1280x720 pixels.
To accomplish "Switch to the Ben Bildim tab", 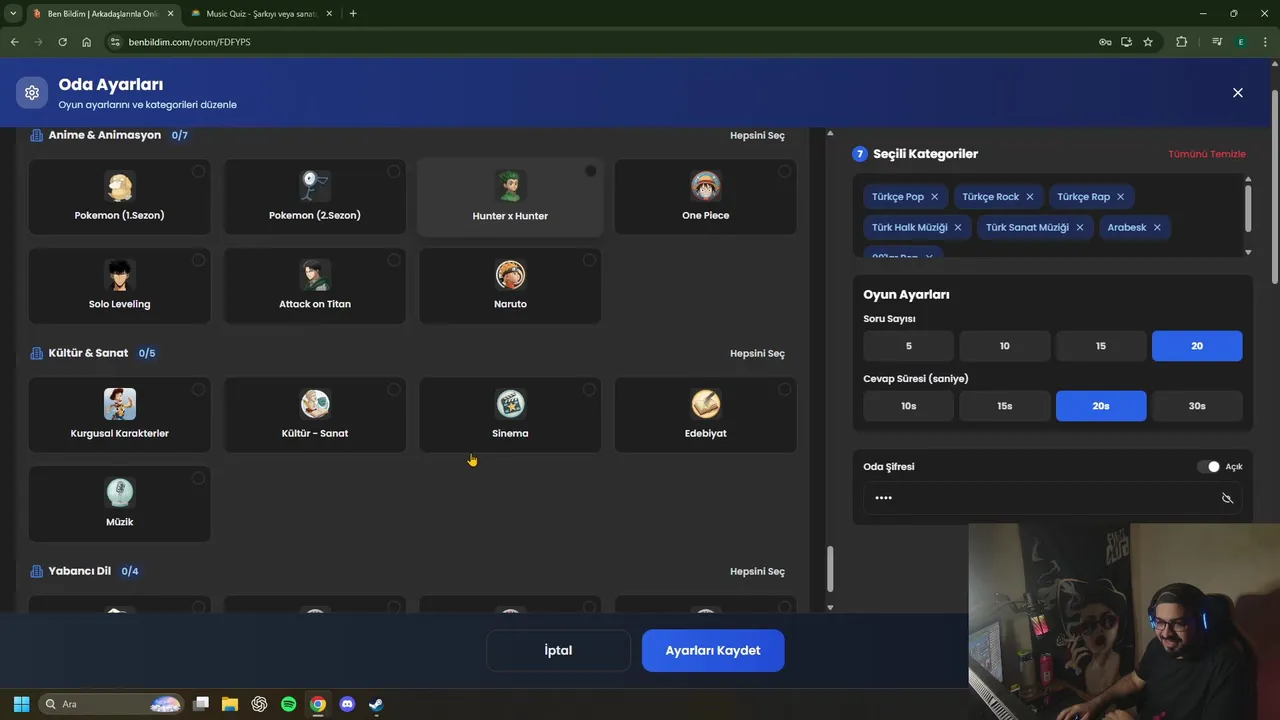I will 100,14.
